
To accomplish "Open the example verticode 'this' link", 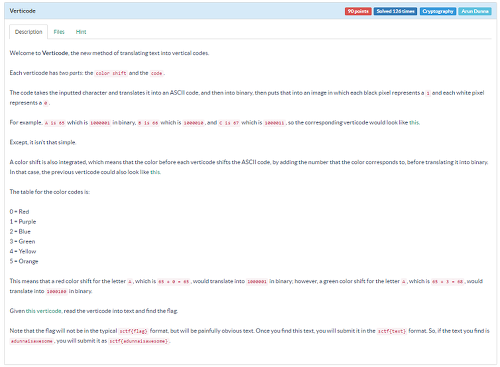I will [414, 122].
